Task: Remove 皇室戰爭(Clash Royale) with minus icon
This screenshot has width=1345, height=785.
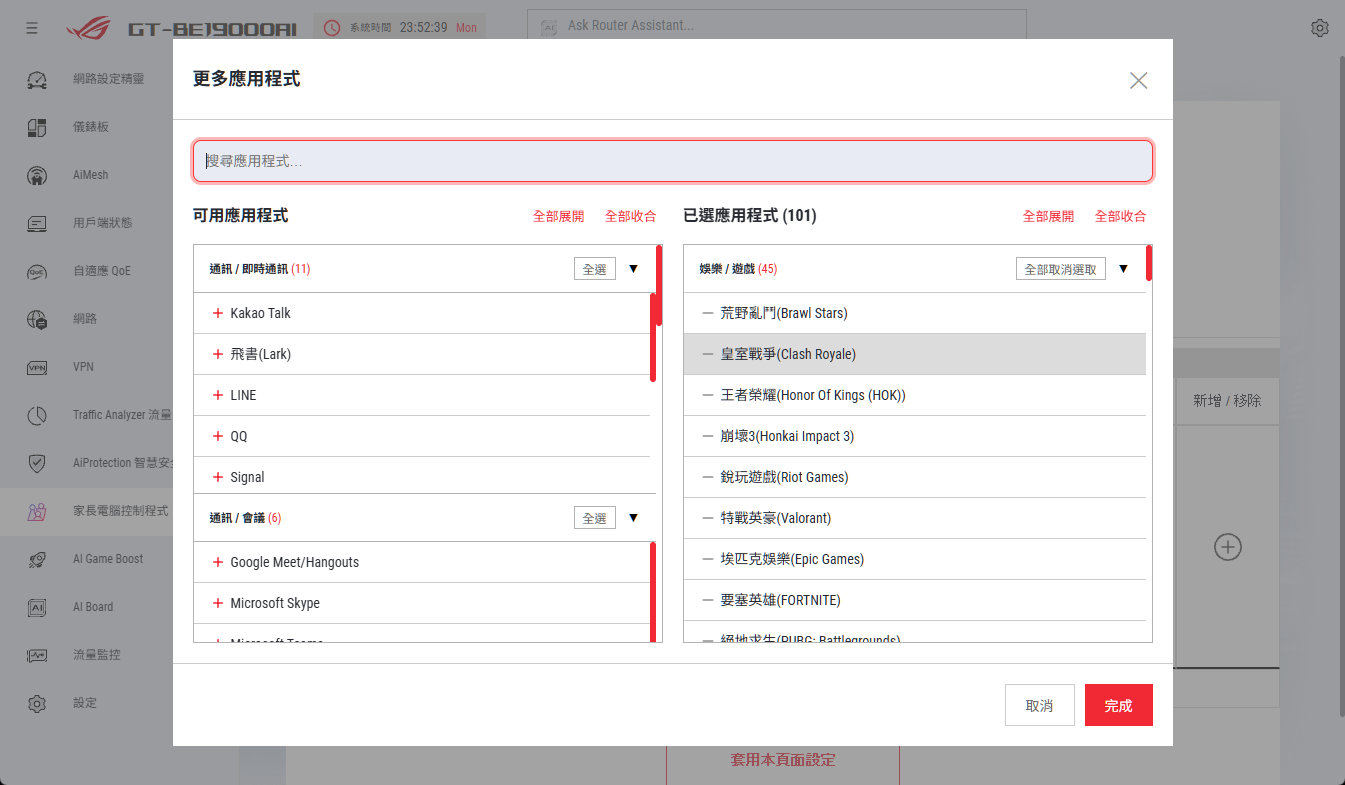Action: (708, 354)
